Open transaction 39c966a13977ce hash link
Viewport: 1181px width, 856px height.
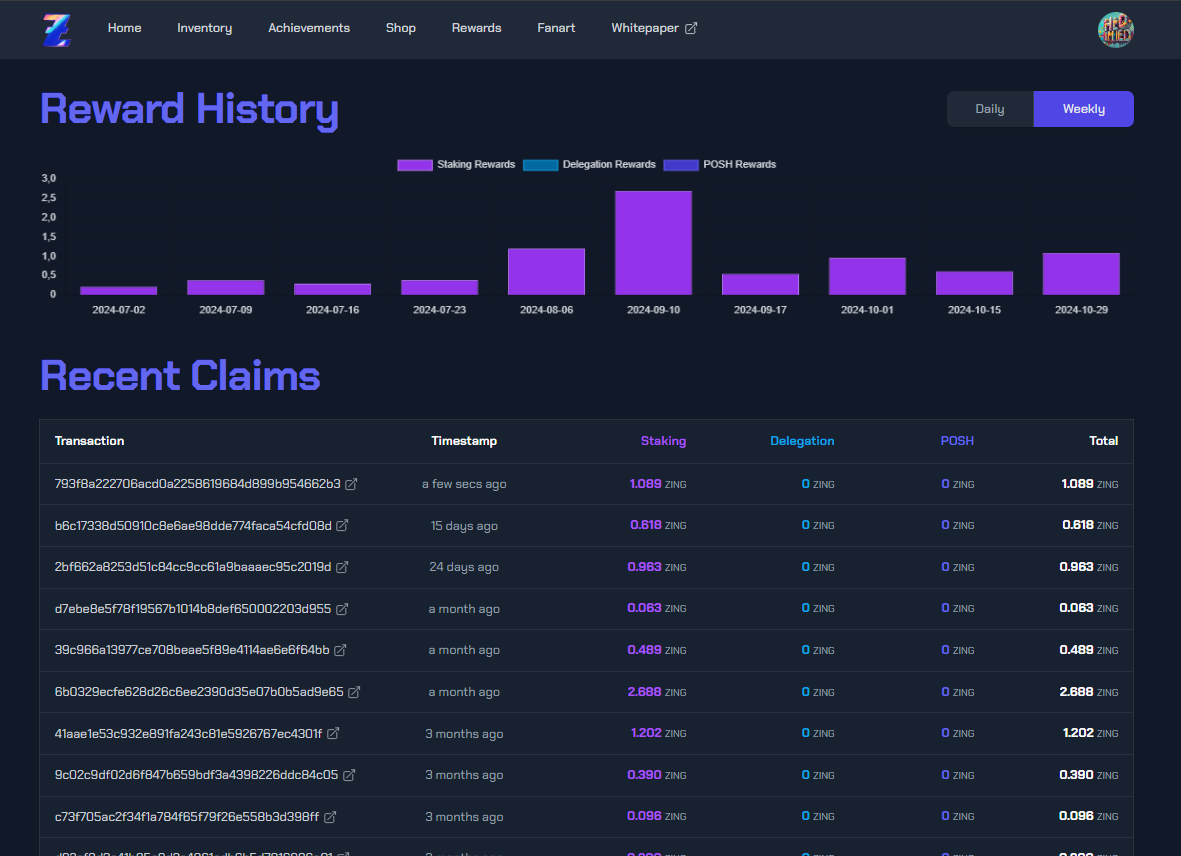(192, 650)
